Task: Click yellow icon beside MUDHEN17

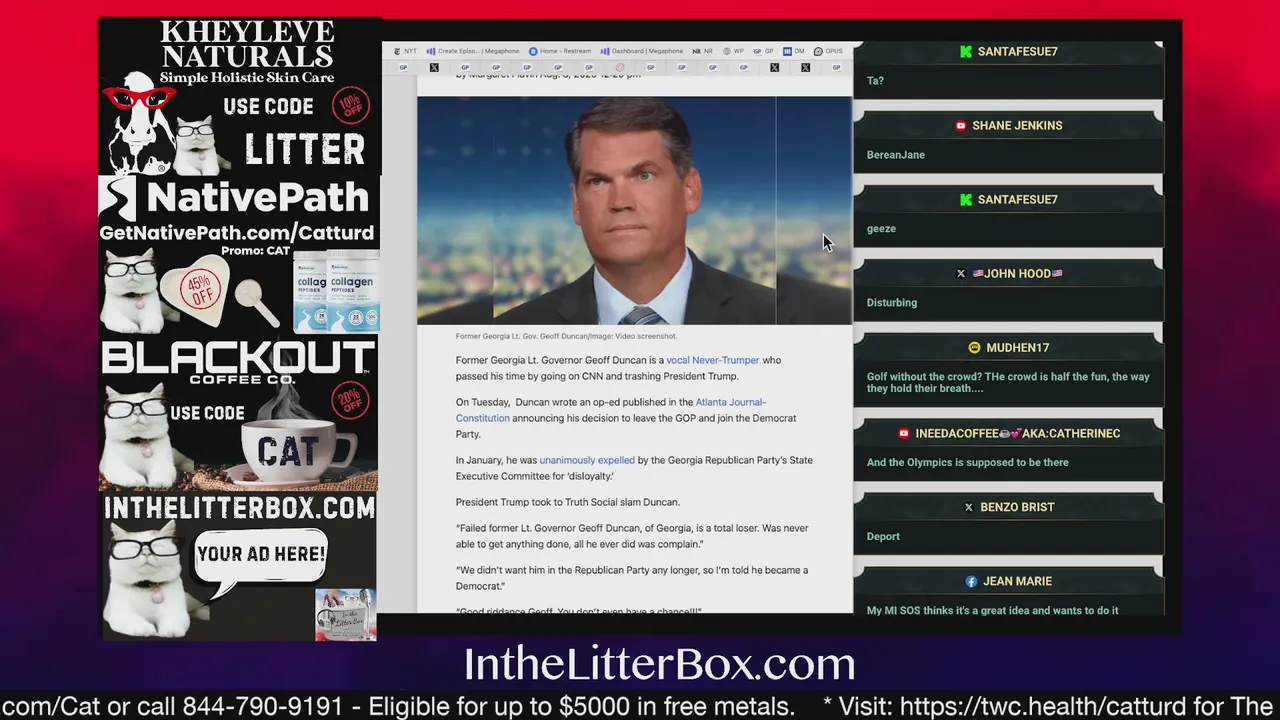Action: 974,347
